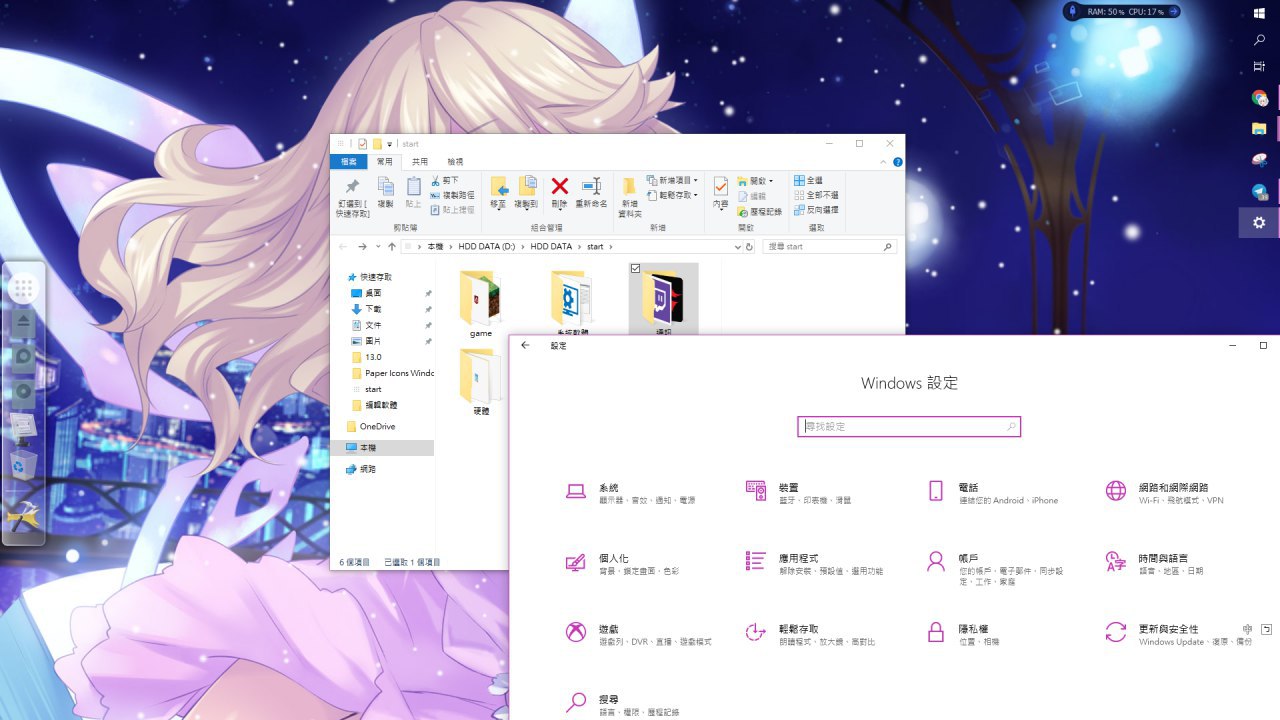
Task: Open Time & Language (時間與語言) settings
Action: [1155, 564]
